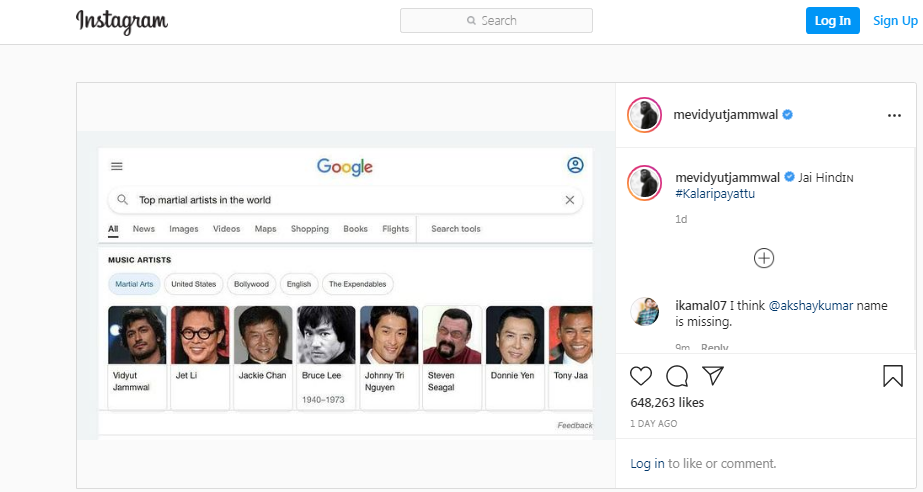Switch to the Videos tab
Screen dimensions: 923x492
[227, 229]
